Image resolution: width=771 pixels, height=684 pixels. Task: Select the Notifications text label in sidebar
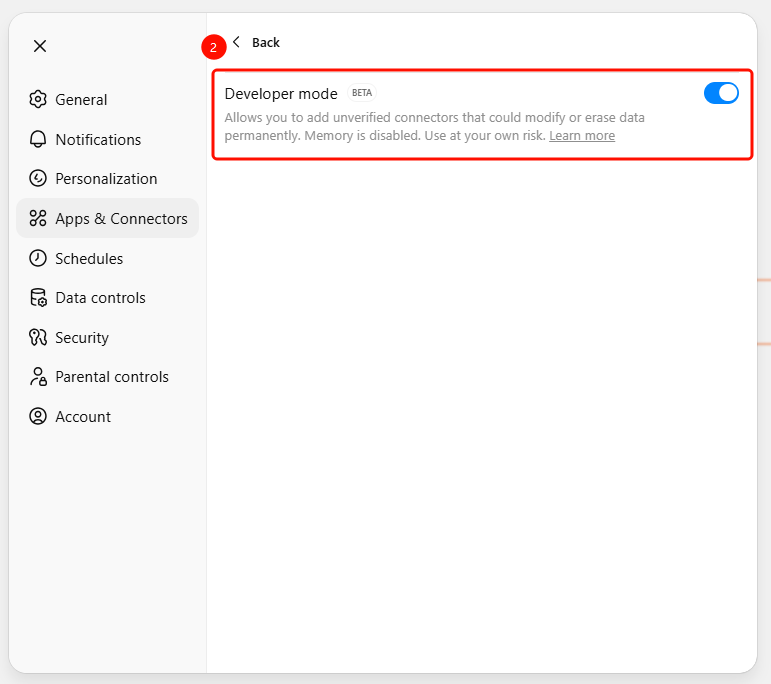pos(98,140)
